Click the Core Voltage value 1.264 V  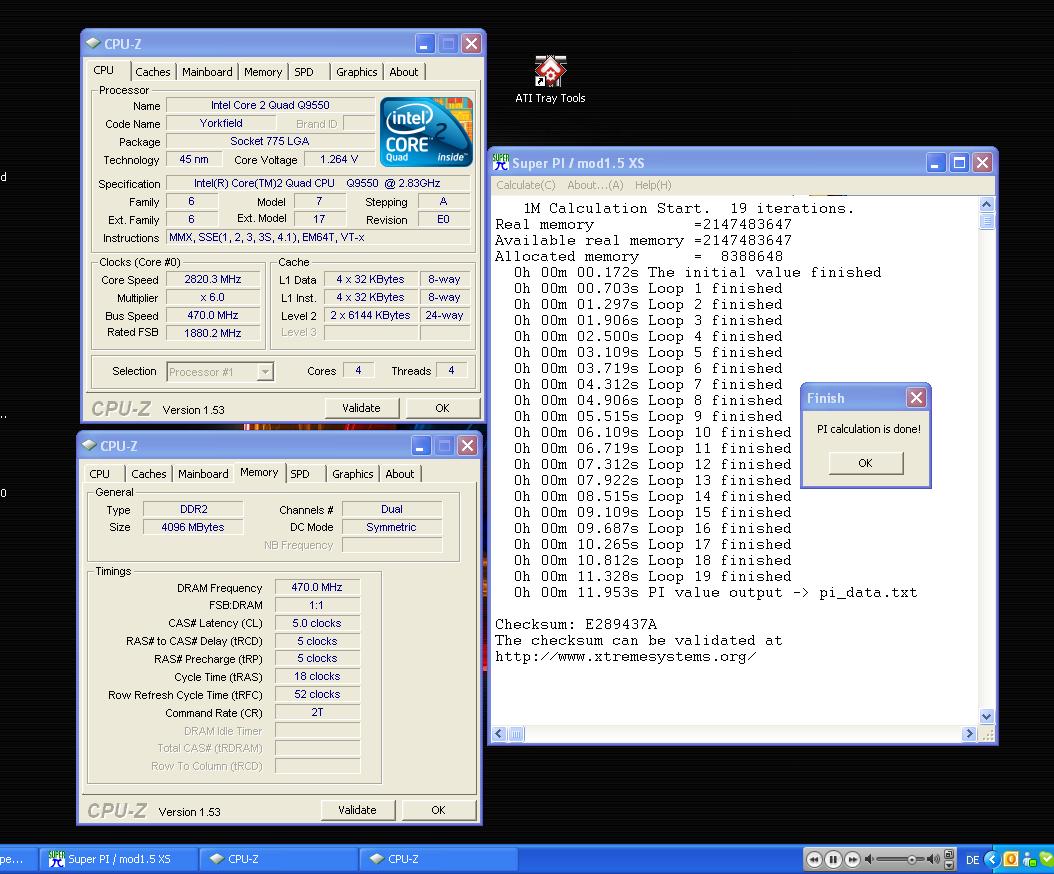339,159
